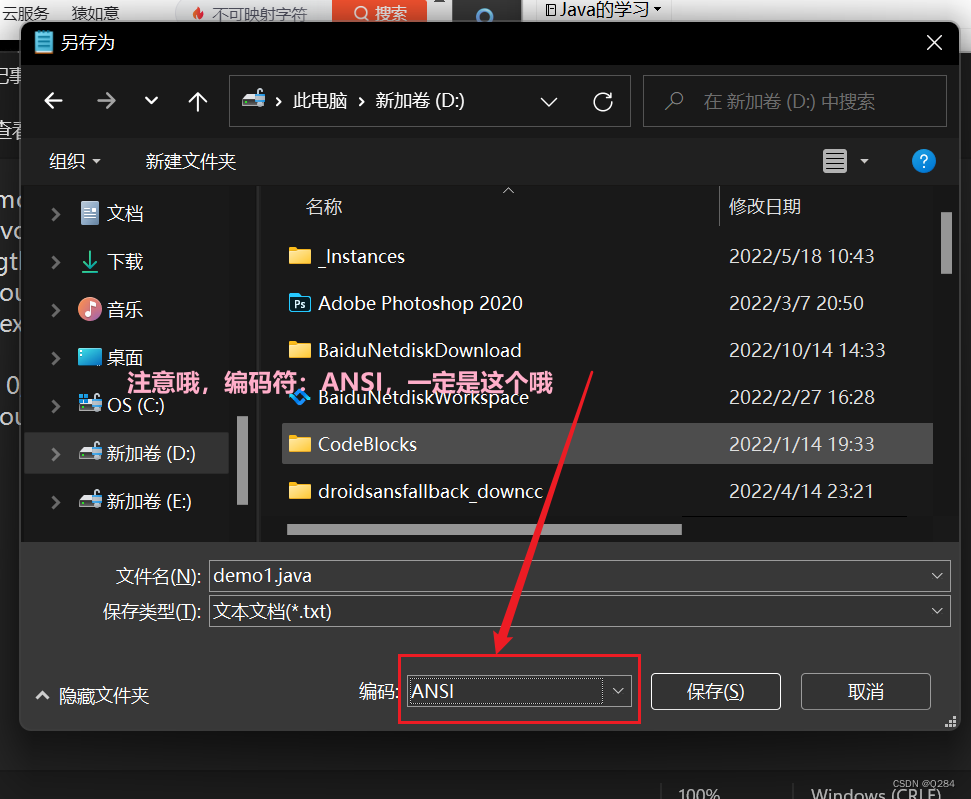Click the refresh icon in address bar
The height and width of the screenshot is (799, 971).
click(x=603, y=101)
